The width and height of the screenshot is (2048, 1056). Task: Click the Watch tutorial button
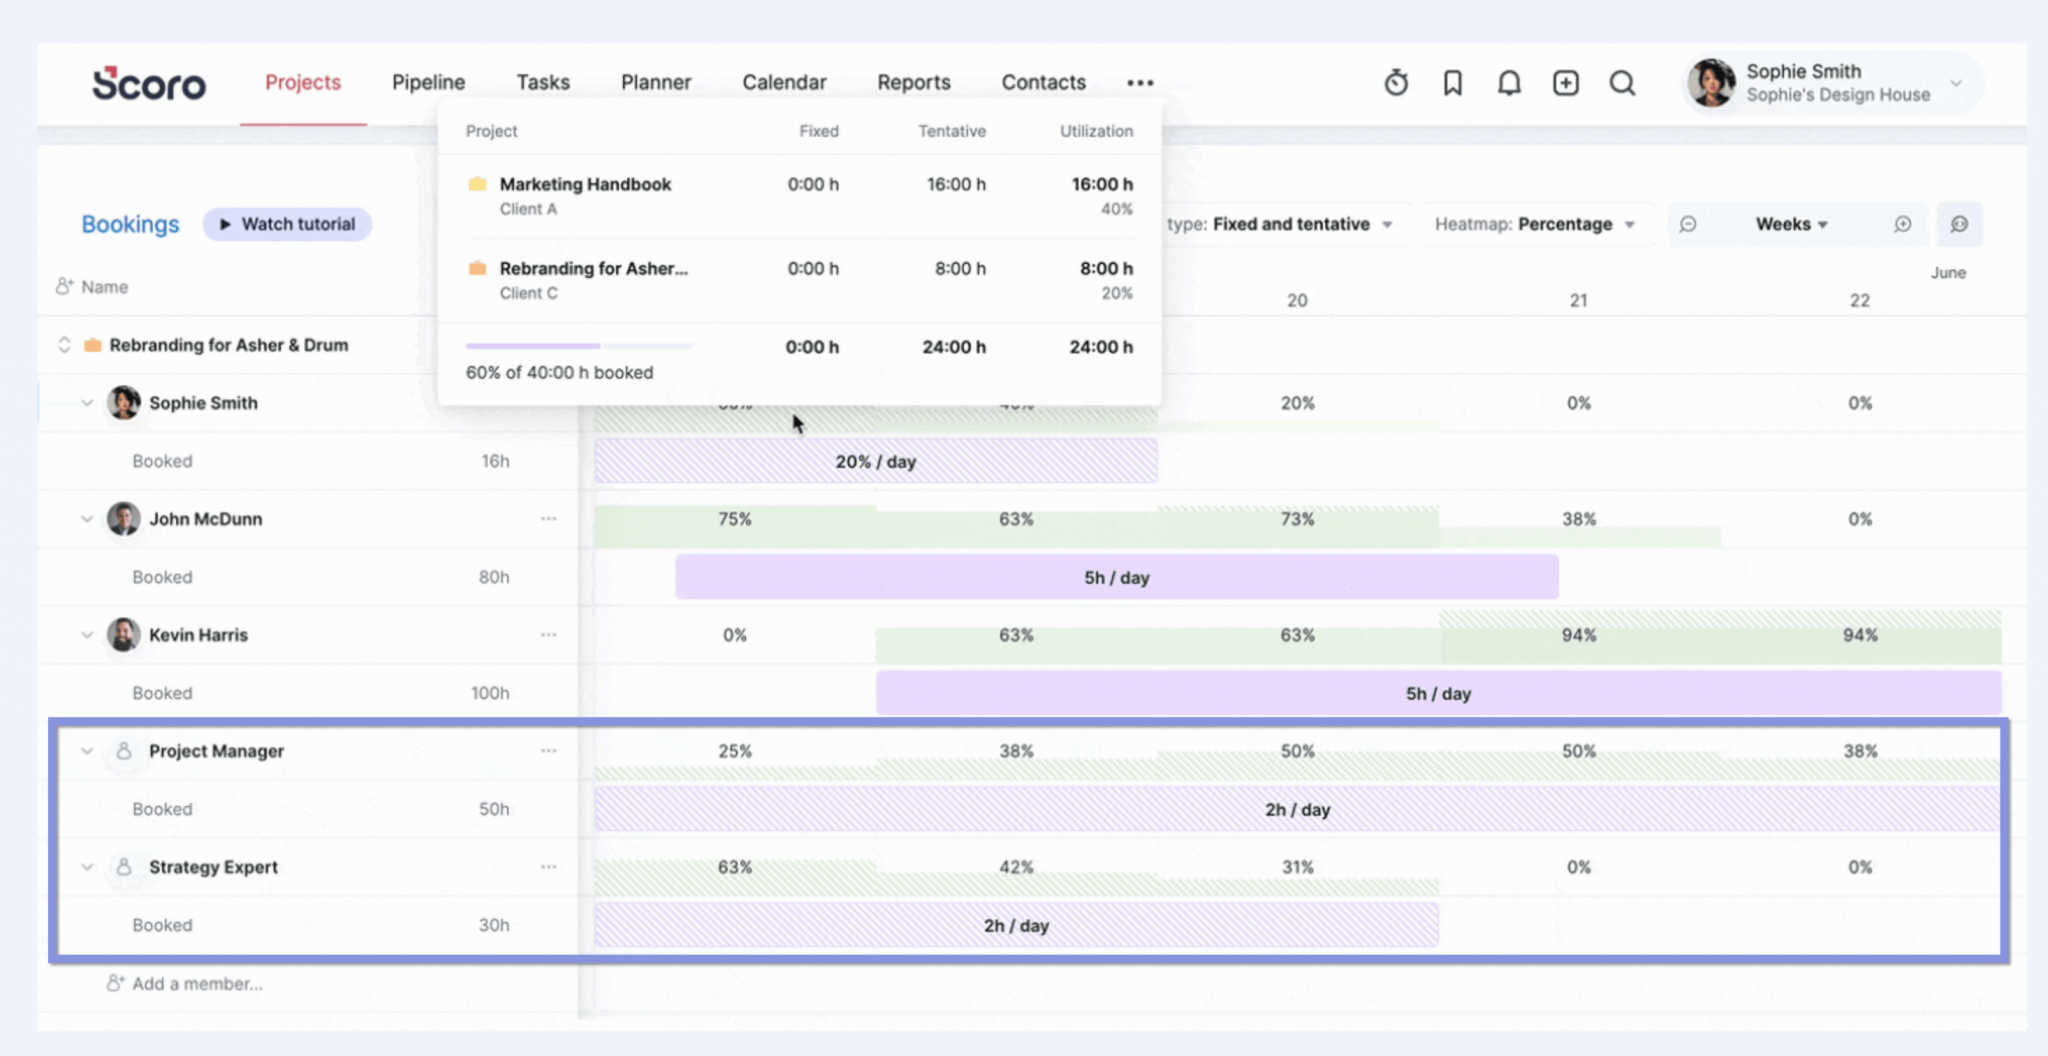pos(287,224)
